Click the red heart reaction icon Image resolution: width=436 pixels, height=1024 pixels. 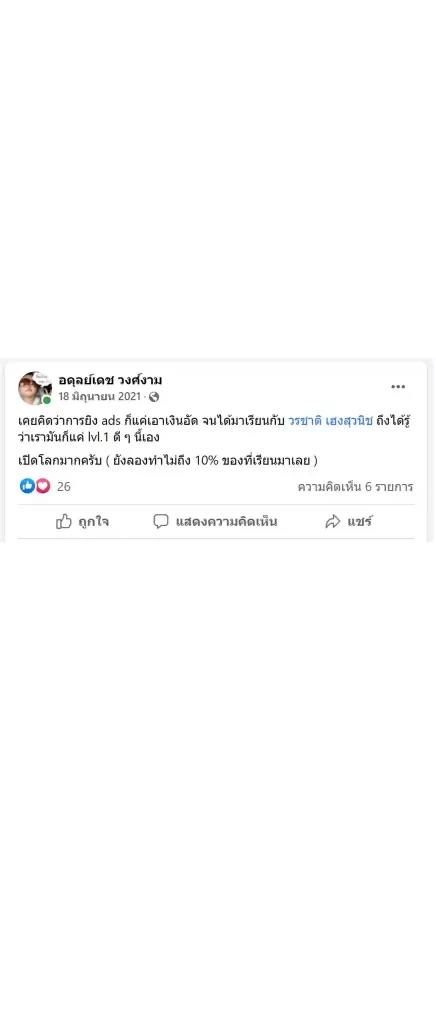[x=42, y=486]
